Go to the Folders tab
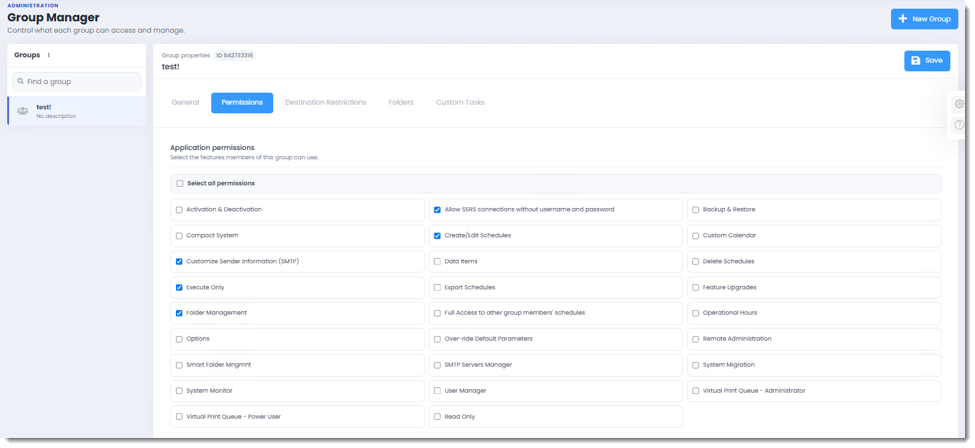Screen dimensions: 975x448 pyautogui.click(x=401, y=103)
